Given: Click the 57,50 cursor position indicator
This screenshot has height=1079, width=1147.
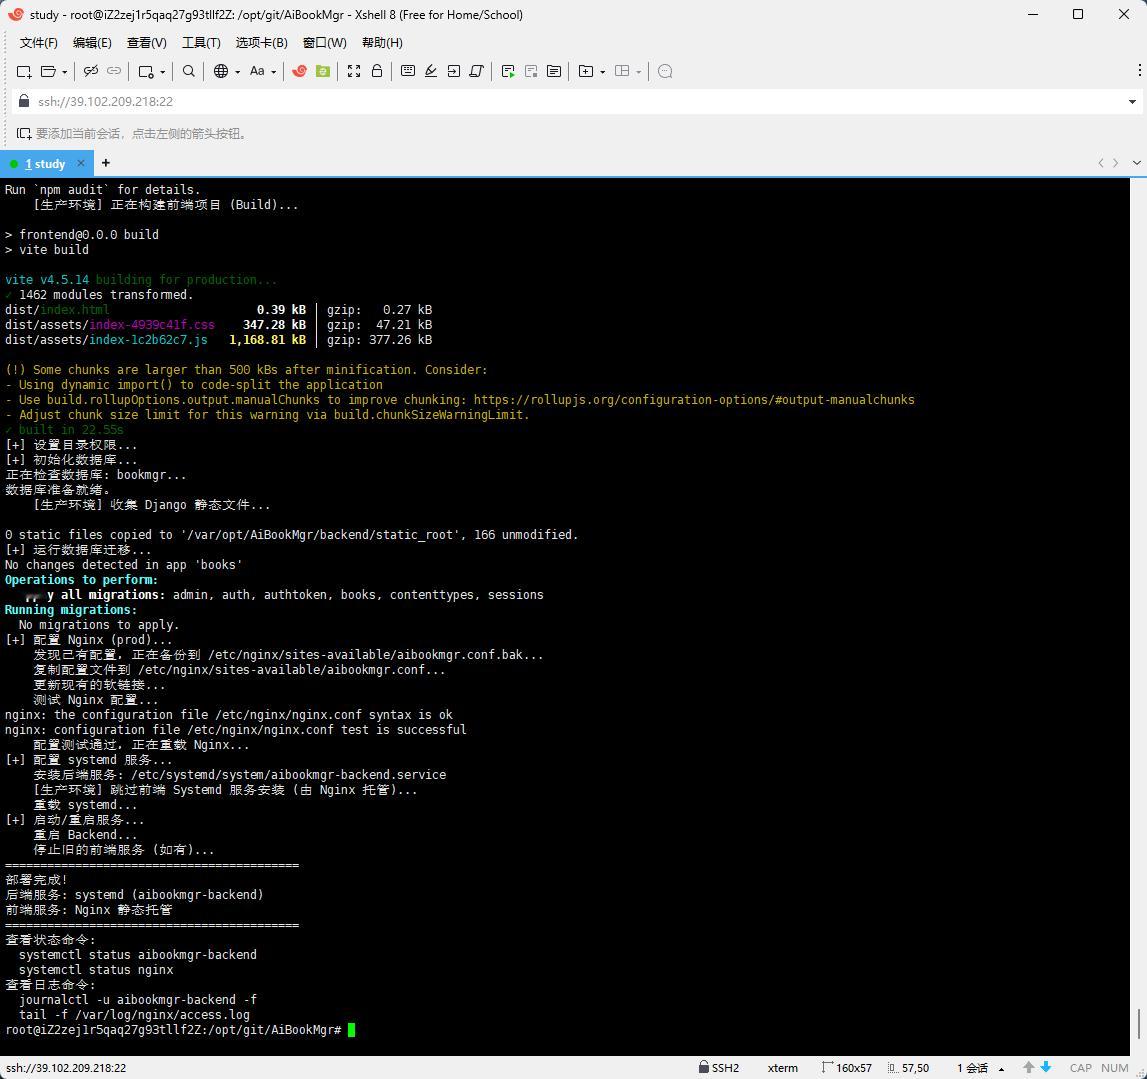Looking at the screenshot, I should click(x=909, y=1068).
